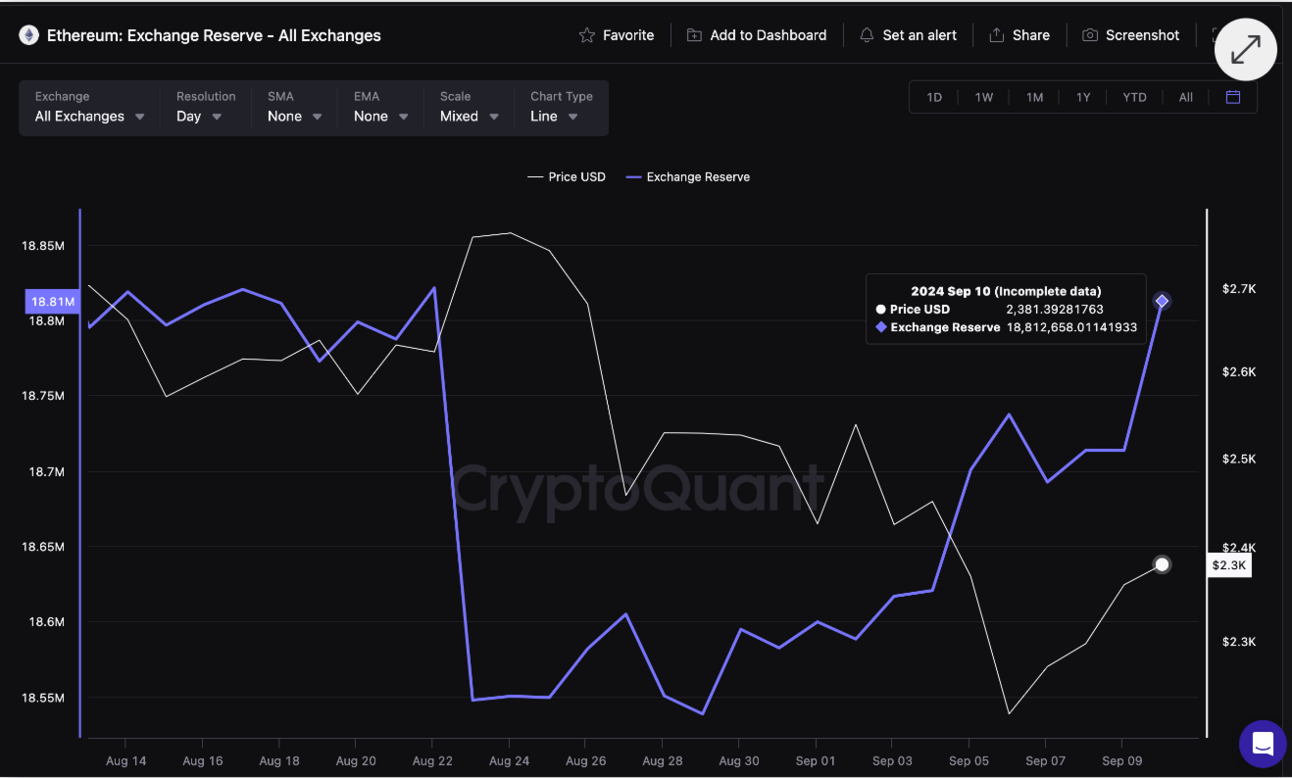The height and width of the screenshot is (778, 1292).
Task: Select the 1M time range
Action: point(1034,97)
